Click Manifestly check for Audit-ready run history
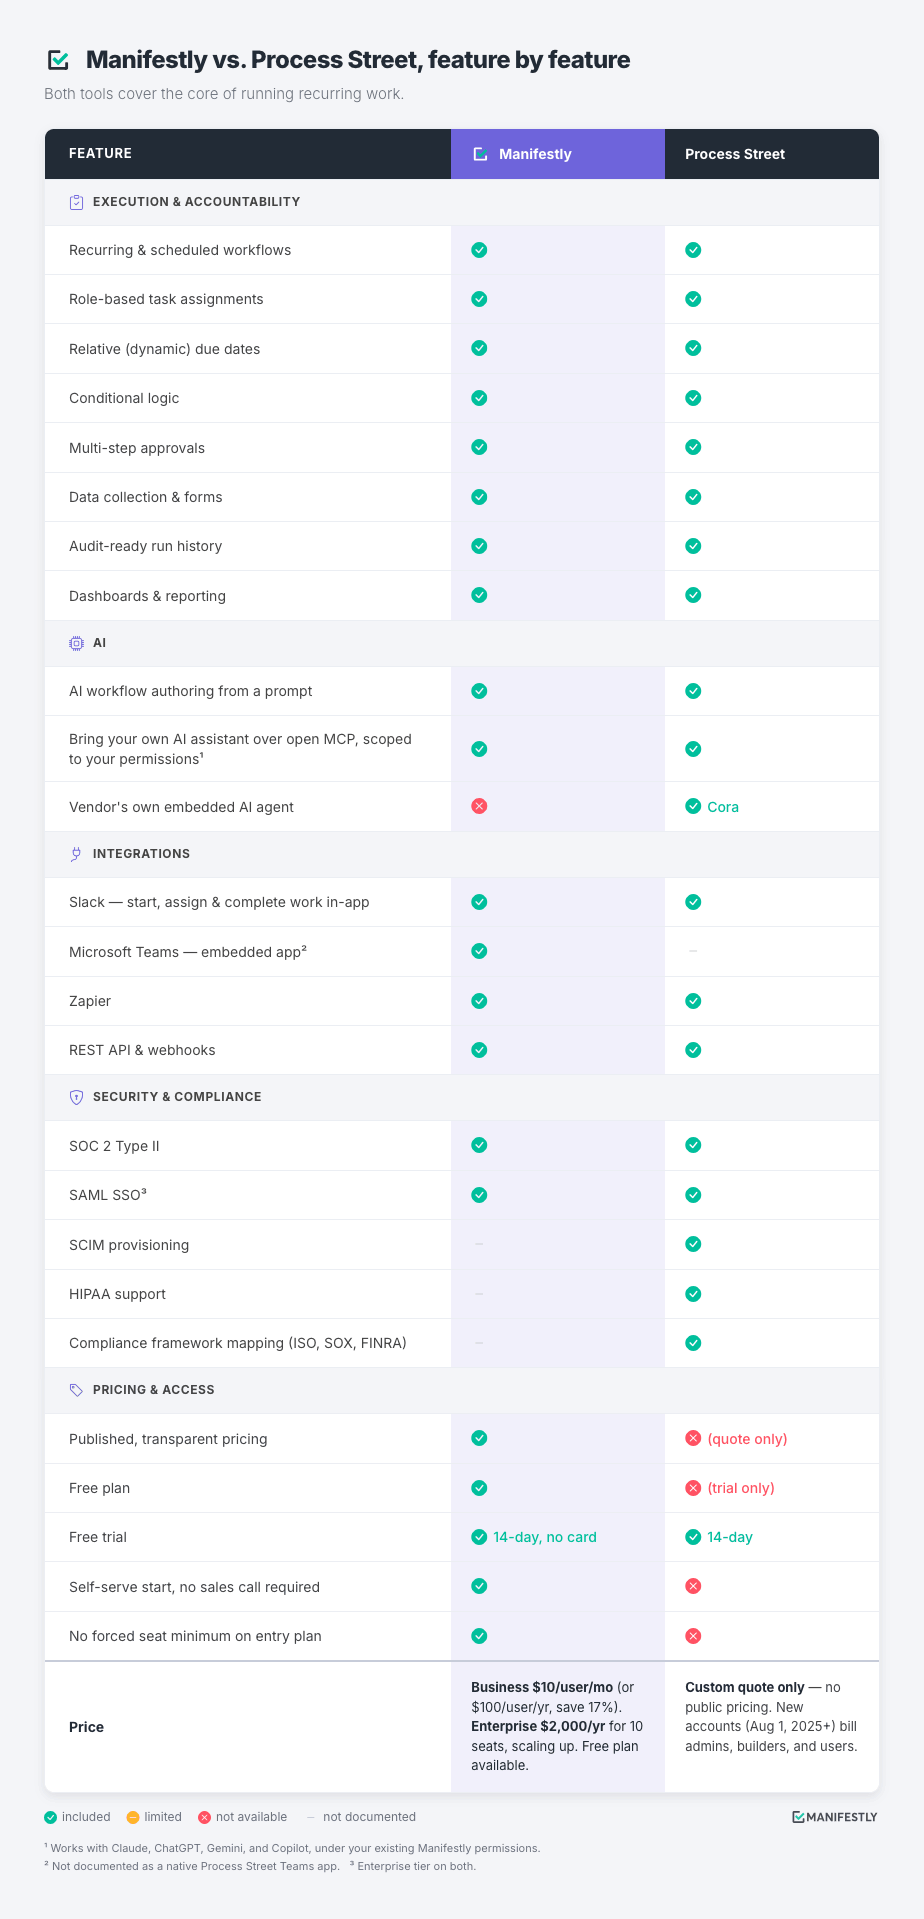This screenshot has width=924, height=1919. coord(479,546)
